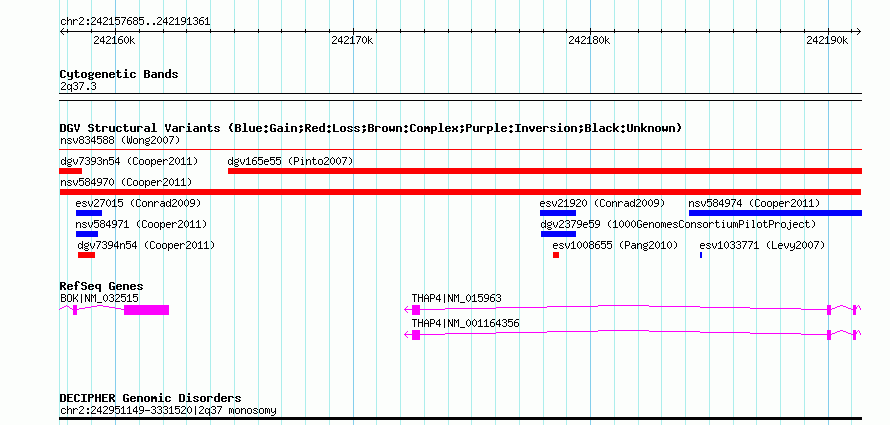The image size is (890, 425).
Task: Click the ruler's right end arrow
Action: tap(859, 31)
